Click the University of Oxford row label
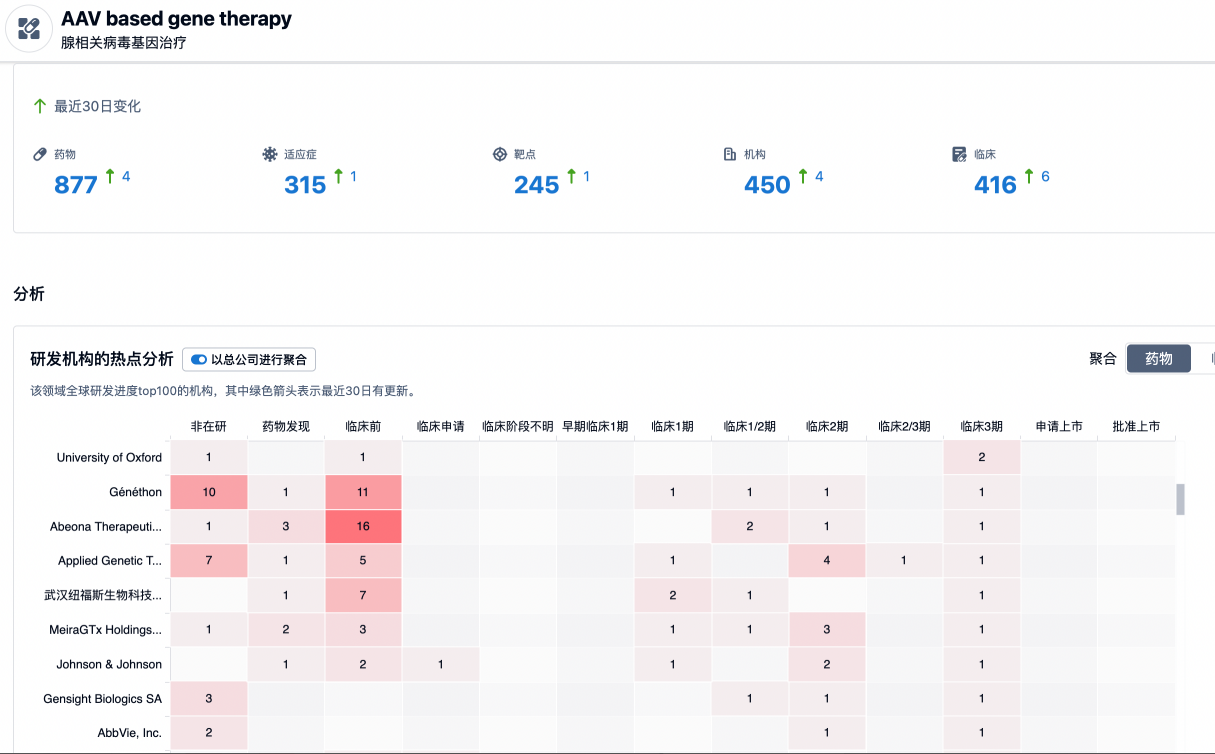This screenshot has width=1215, height=754. tap(109, 457)
